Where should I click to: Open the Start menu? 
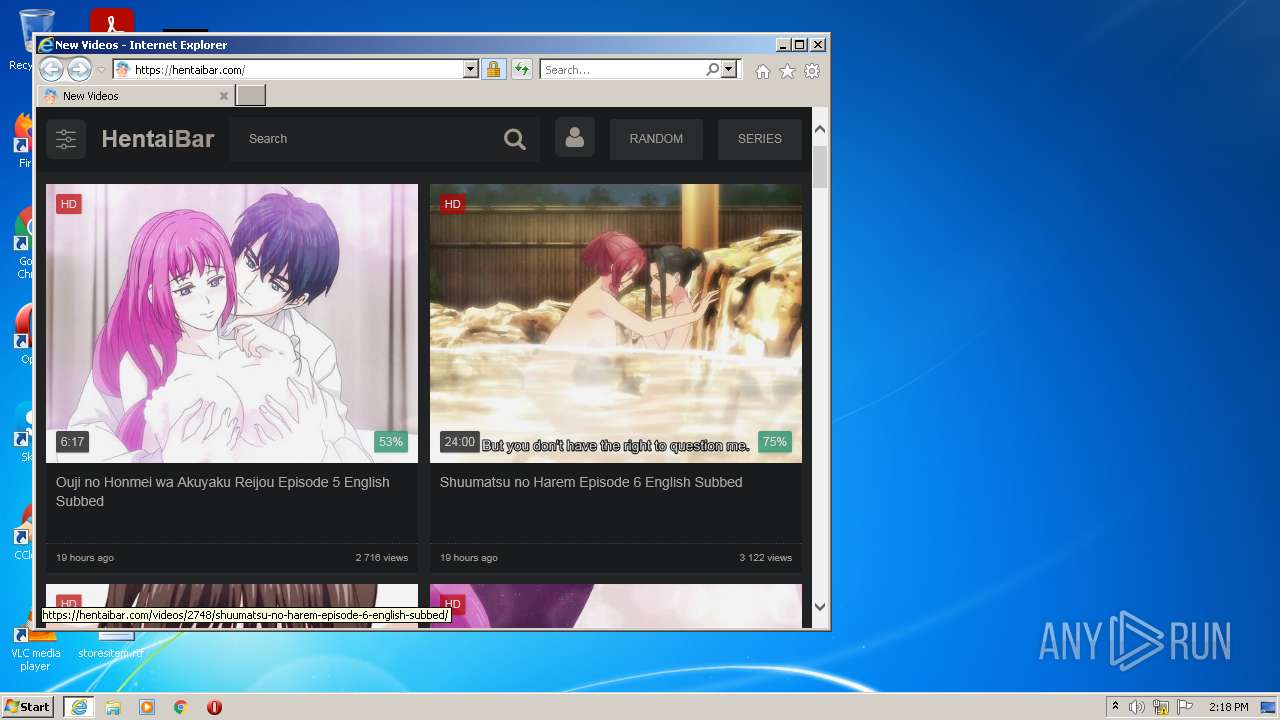click(x=27, y=707)
